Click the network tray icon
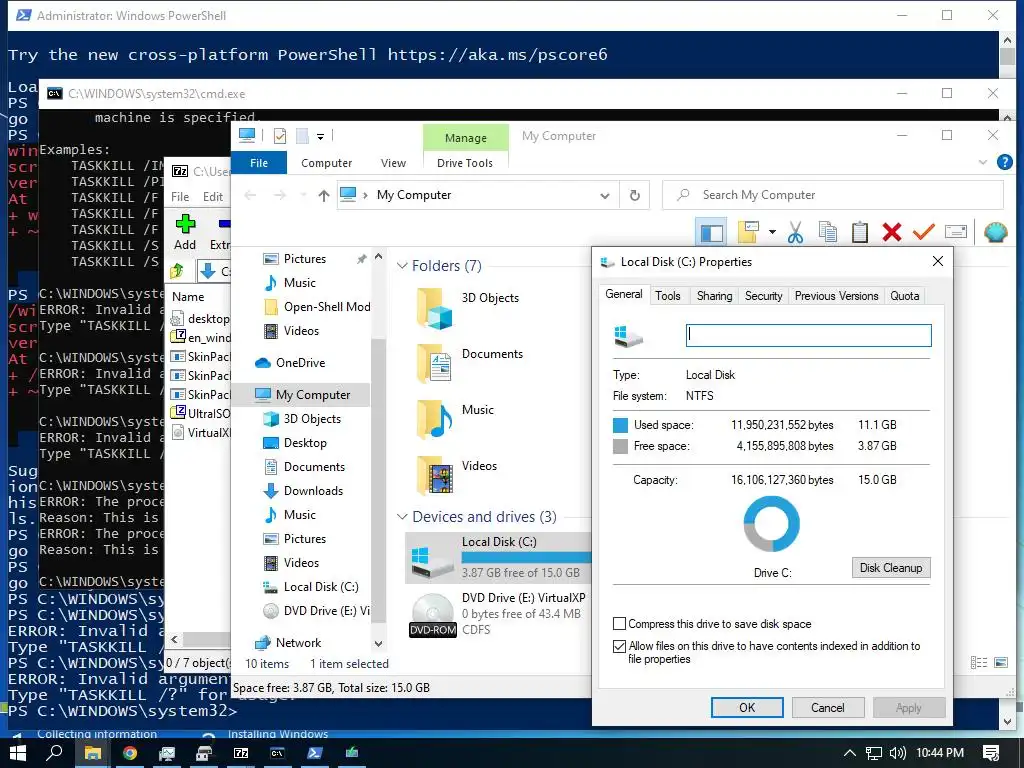The image size is (1024, 768). click(874, 753)
